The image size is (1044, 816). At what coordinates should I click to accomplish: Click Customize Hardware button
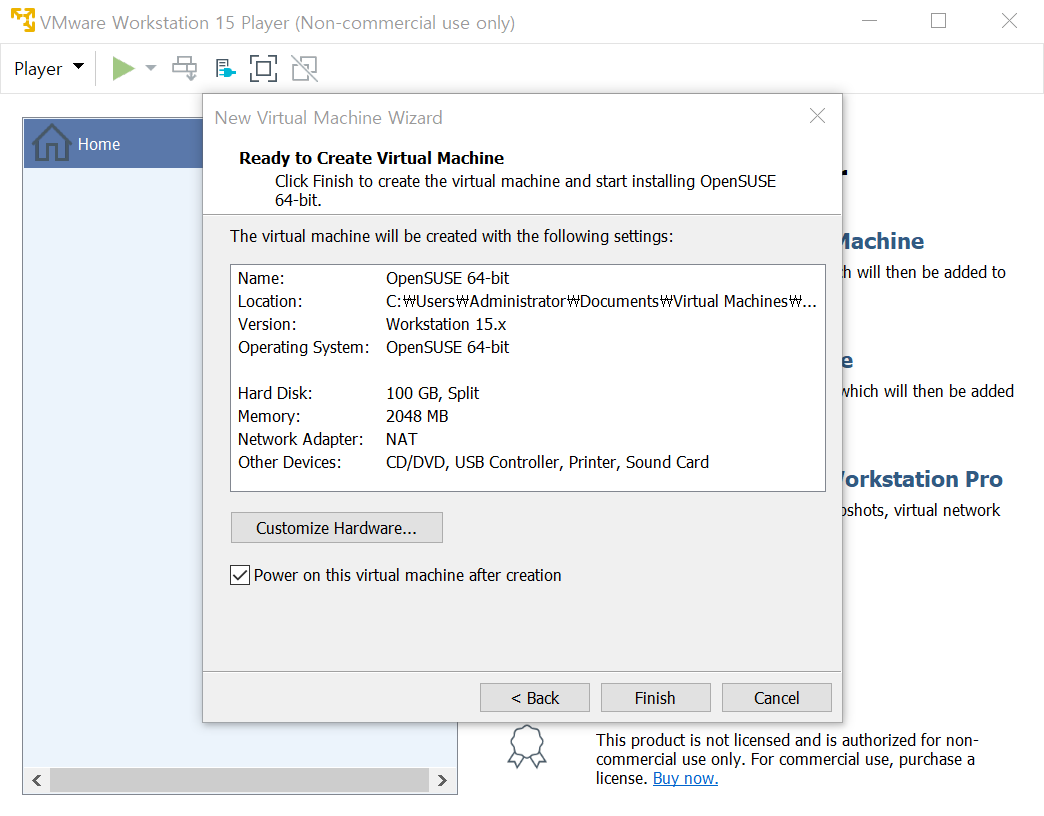click(x=336, y=528)
